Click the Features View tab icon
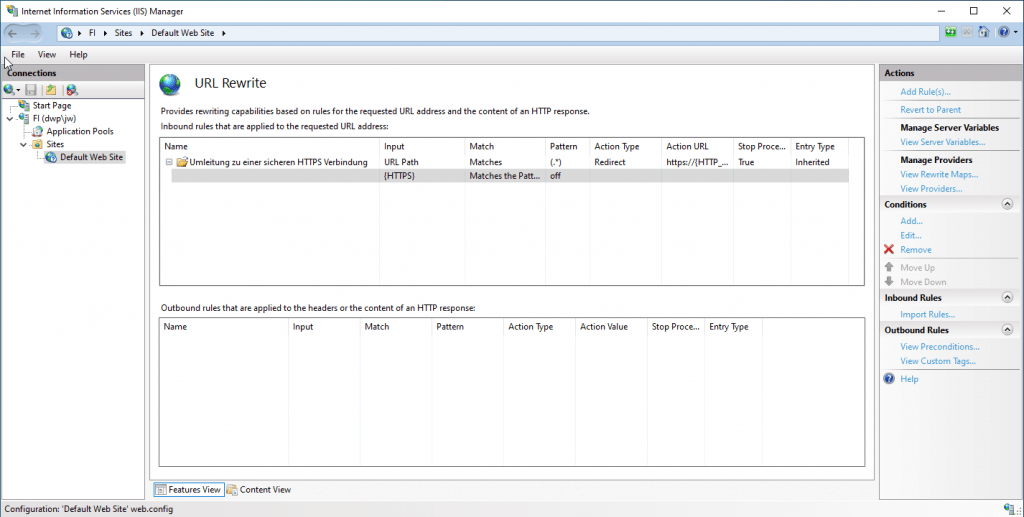Viewport: 1024px width, 517px height. point(161,490)
